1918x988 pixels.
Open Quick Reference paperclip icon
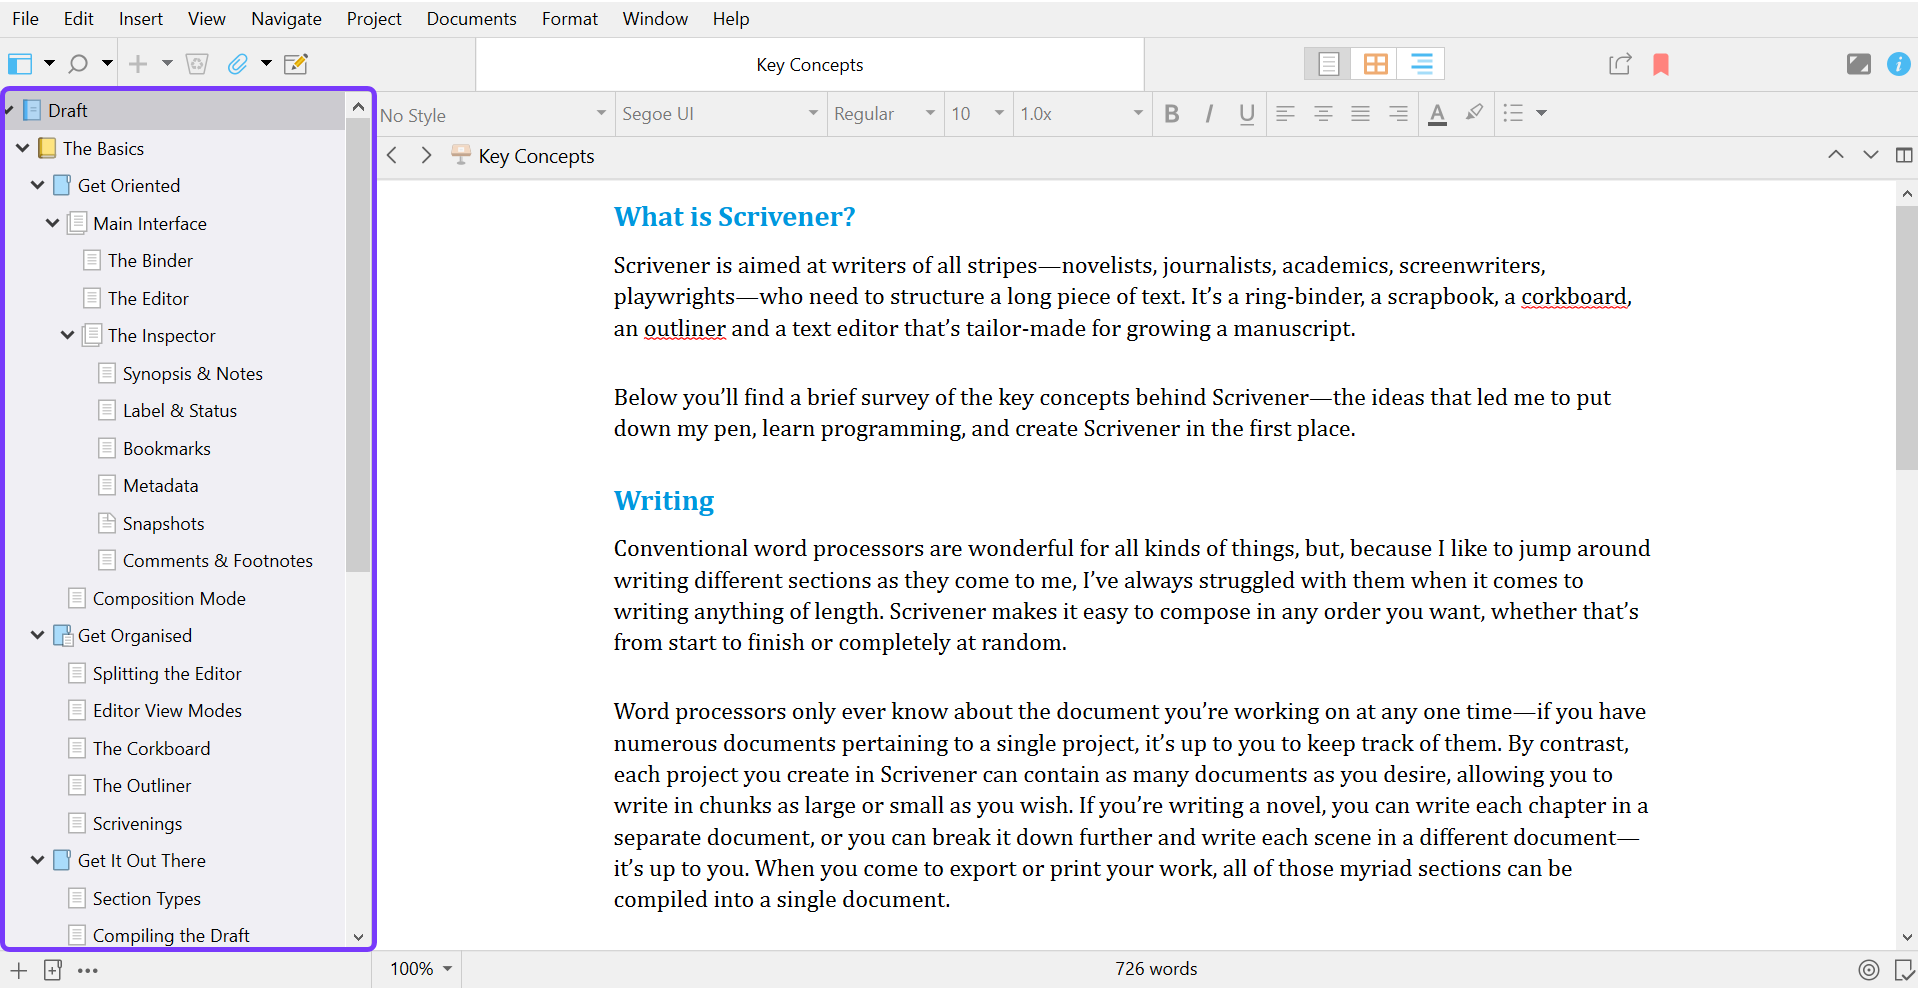click(x=237, y=65)
